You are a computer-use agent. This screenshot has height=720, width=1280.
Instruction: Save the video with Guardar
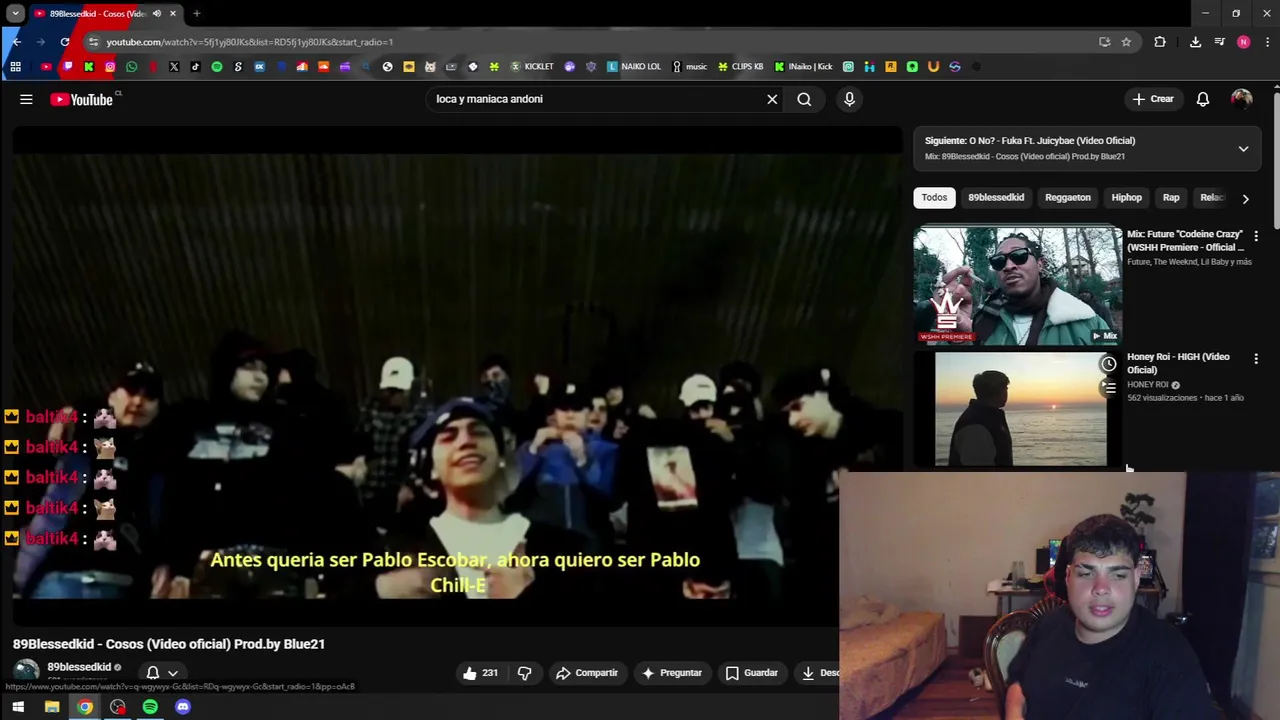coord(751,673)
